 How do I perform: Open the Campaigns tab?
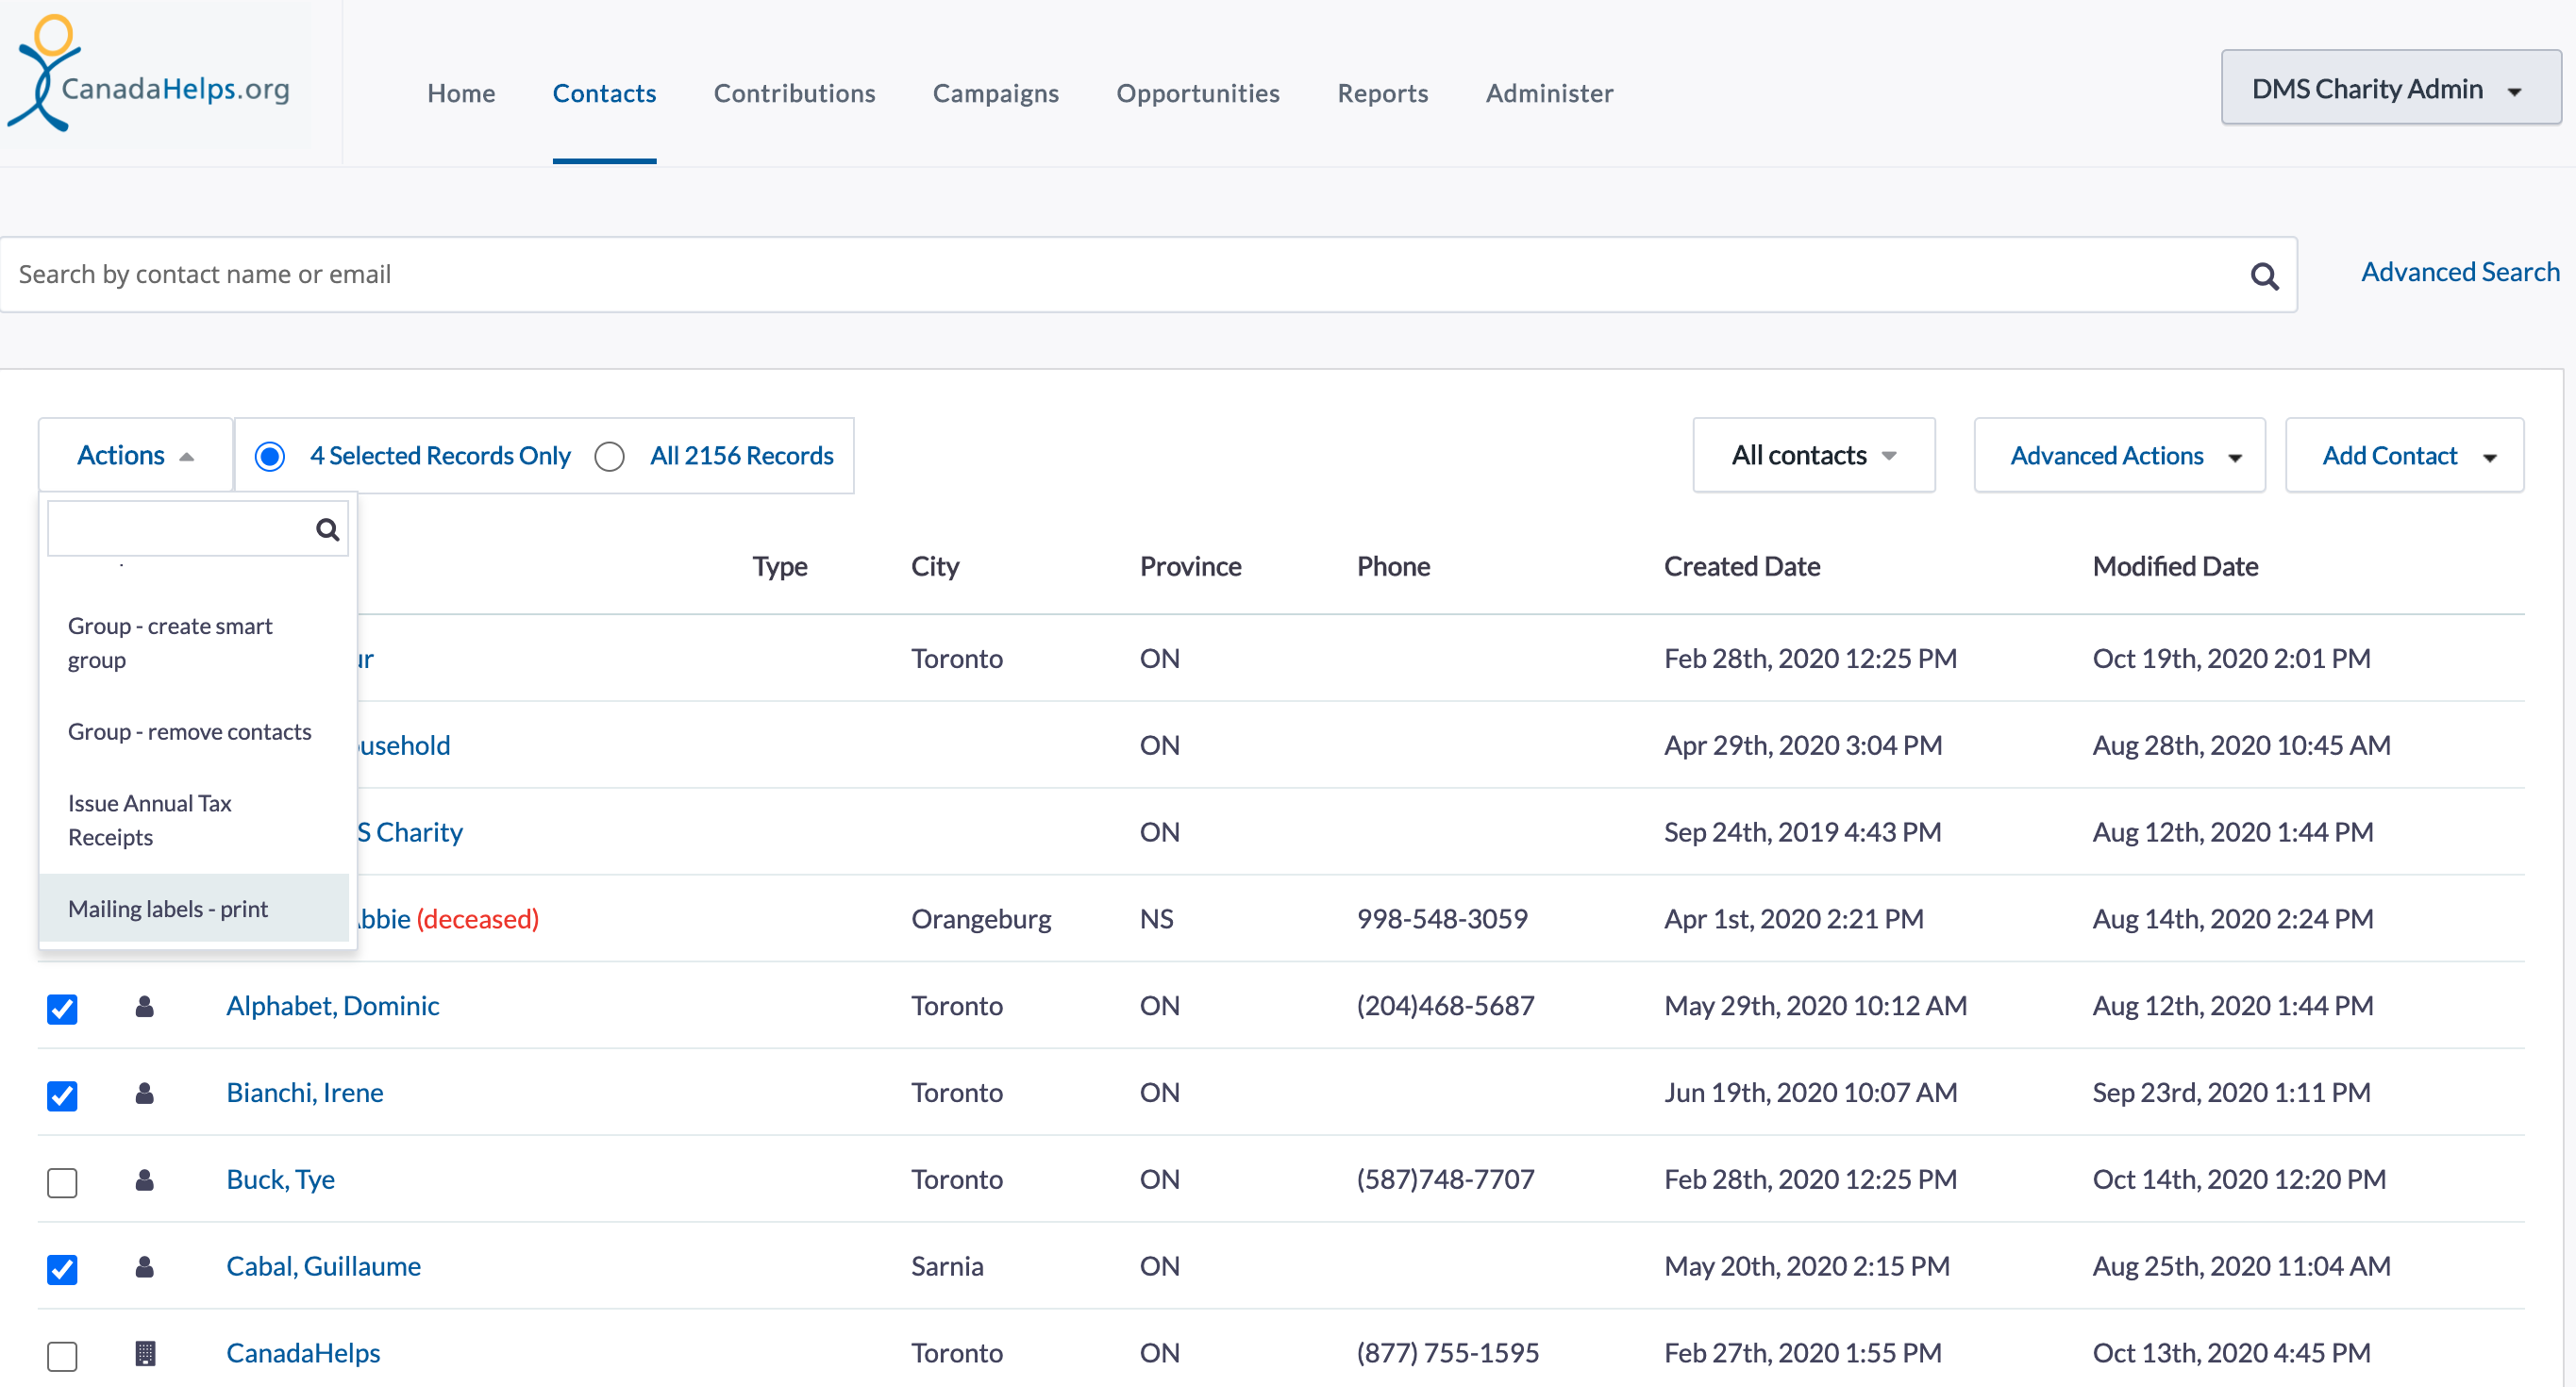click(995, 93)
